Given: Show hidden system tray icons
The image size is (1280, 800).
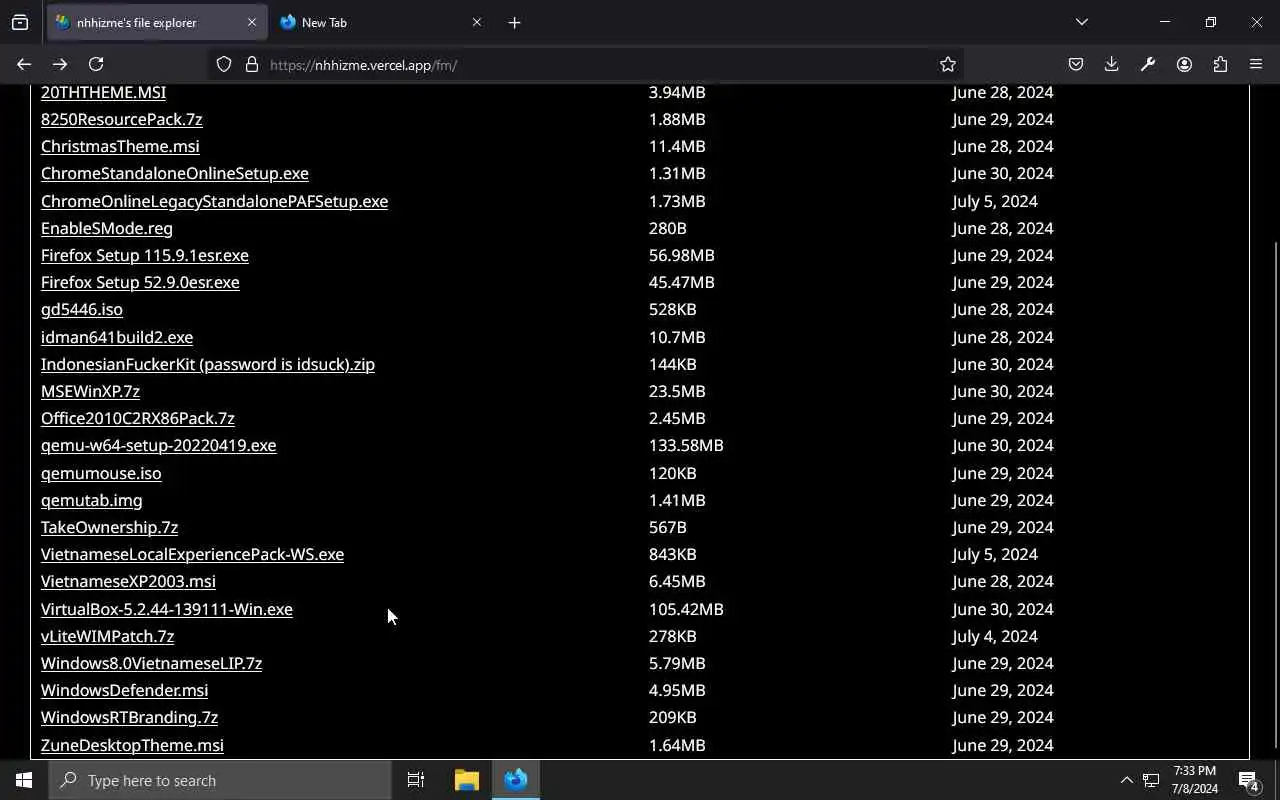Looking at the screenshot, I should click(x=1126, y=780).
